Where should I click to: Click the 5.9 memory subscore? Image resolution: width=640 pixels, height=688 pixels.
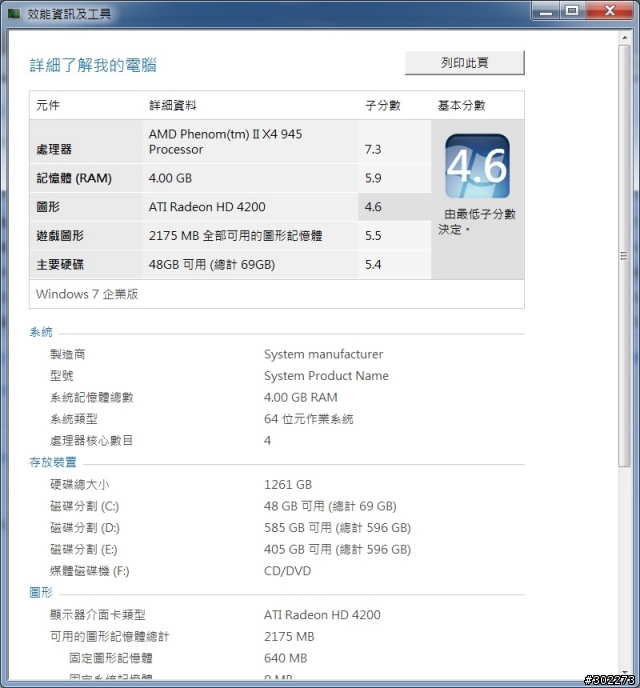coord(373,178)
